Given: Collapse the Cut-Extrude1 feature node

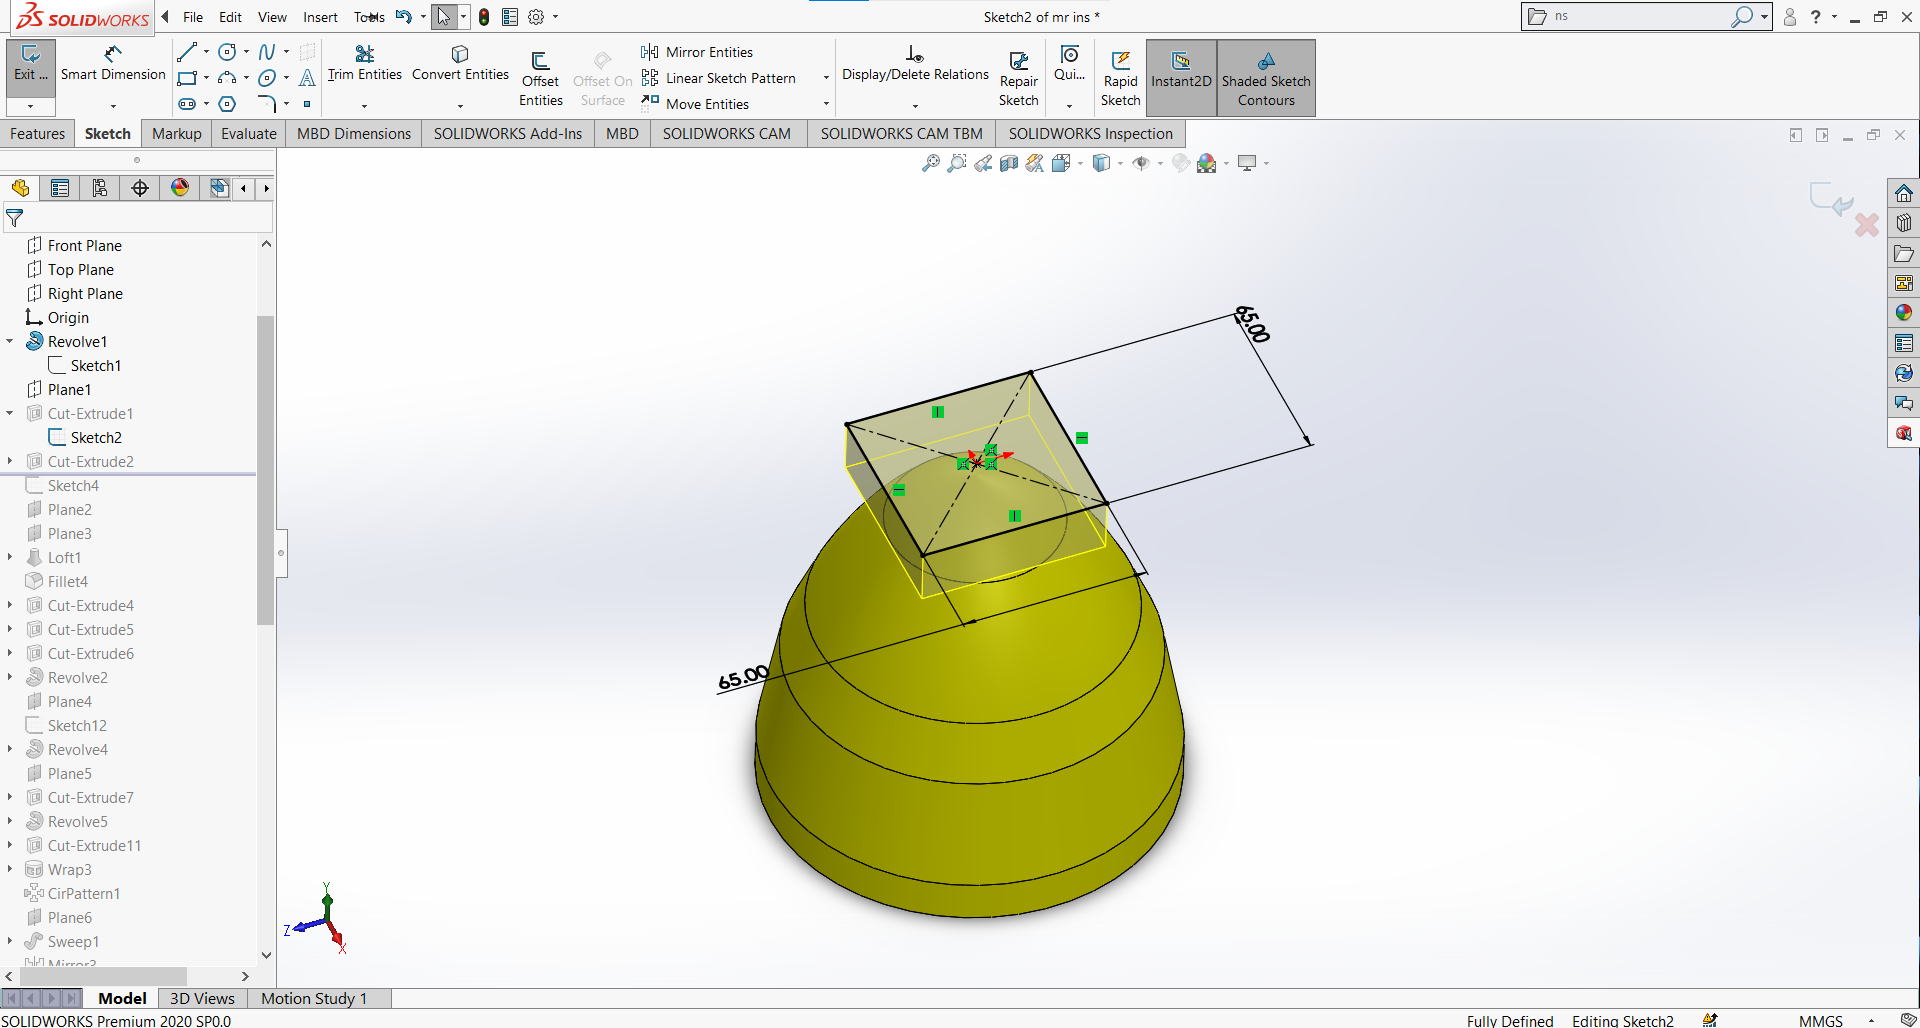Looking at the screenshot, I should (10, 414).
